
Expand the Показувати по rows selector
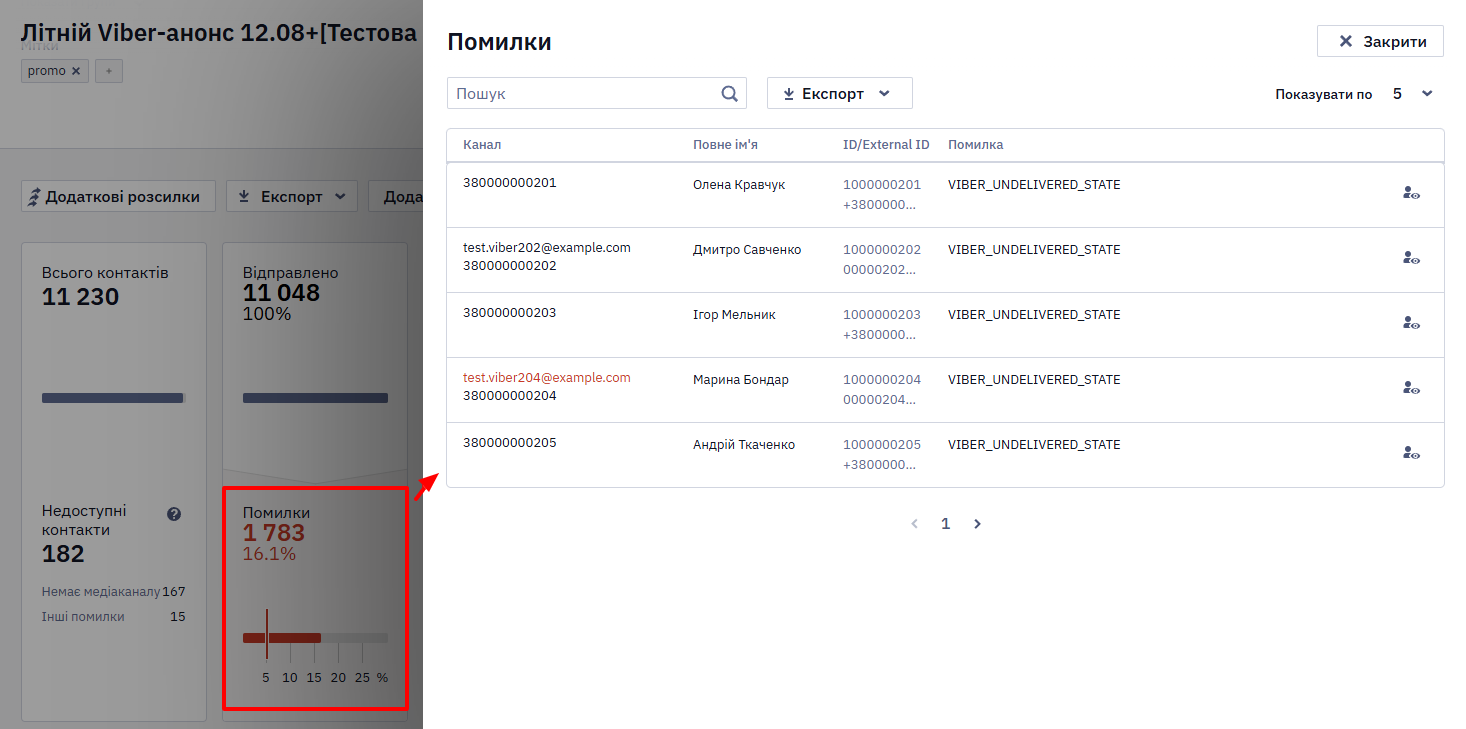(x=1412, y=94)
